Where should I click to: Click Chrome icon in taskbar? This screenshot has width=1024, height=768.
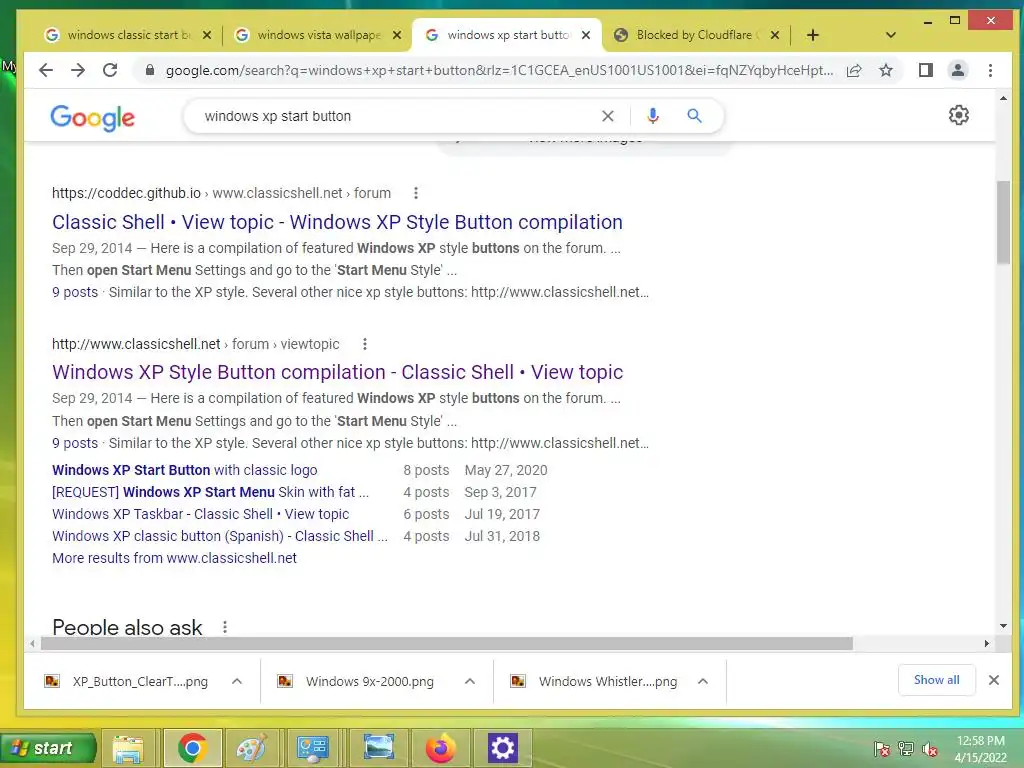[192, 748]
